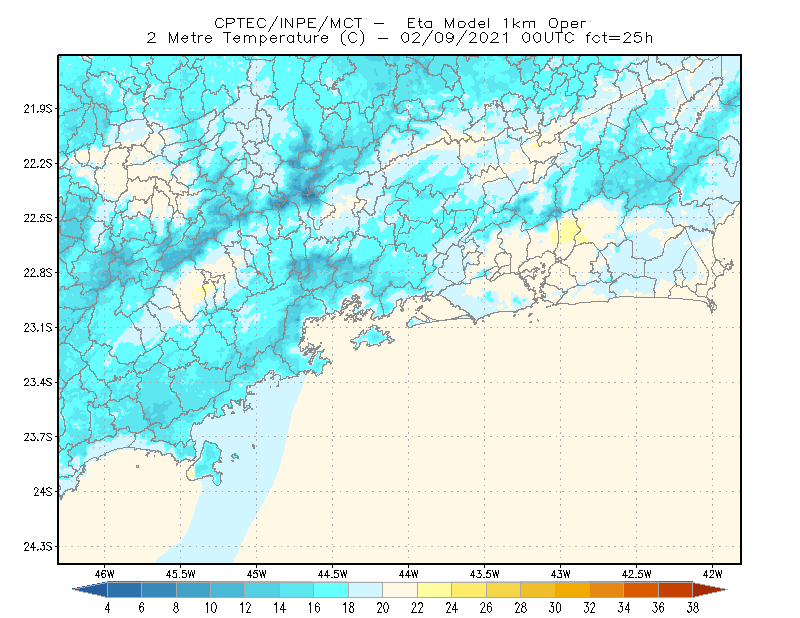Click the dark blue arrow below 4 on colorbar
Viewport: 800px width, 618px height.
(x=90, y=589)
